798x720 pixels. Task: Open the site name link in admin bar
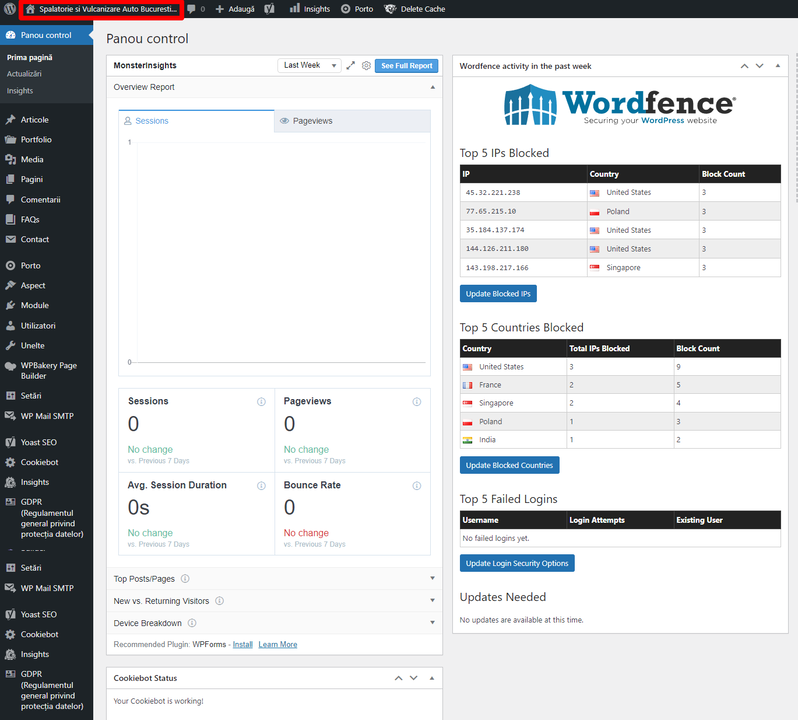point(101,9)
